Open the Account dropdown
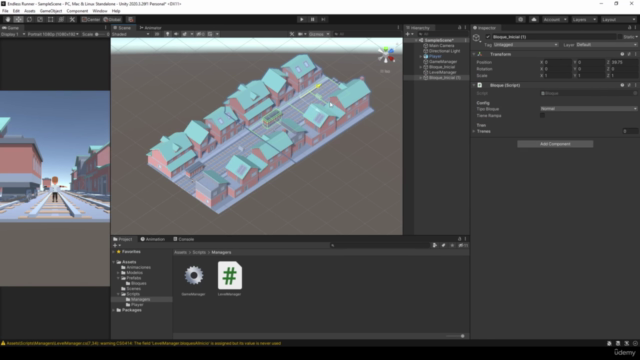This screenshot has height=360, width=640. [x=555, y=19]
